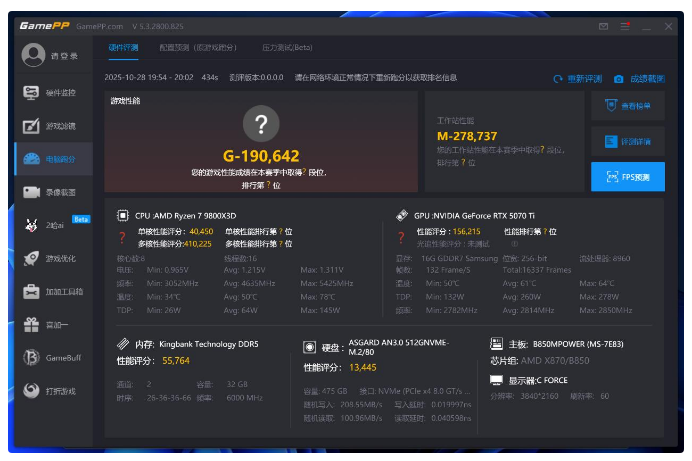Open the video recording camera icon
Screen dimensions: 692x461
coord(31,192)
